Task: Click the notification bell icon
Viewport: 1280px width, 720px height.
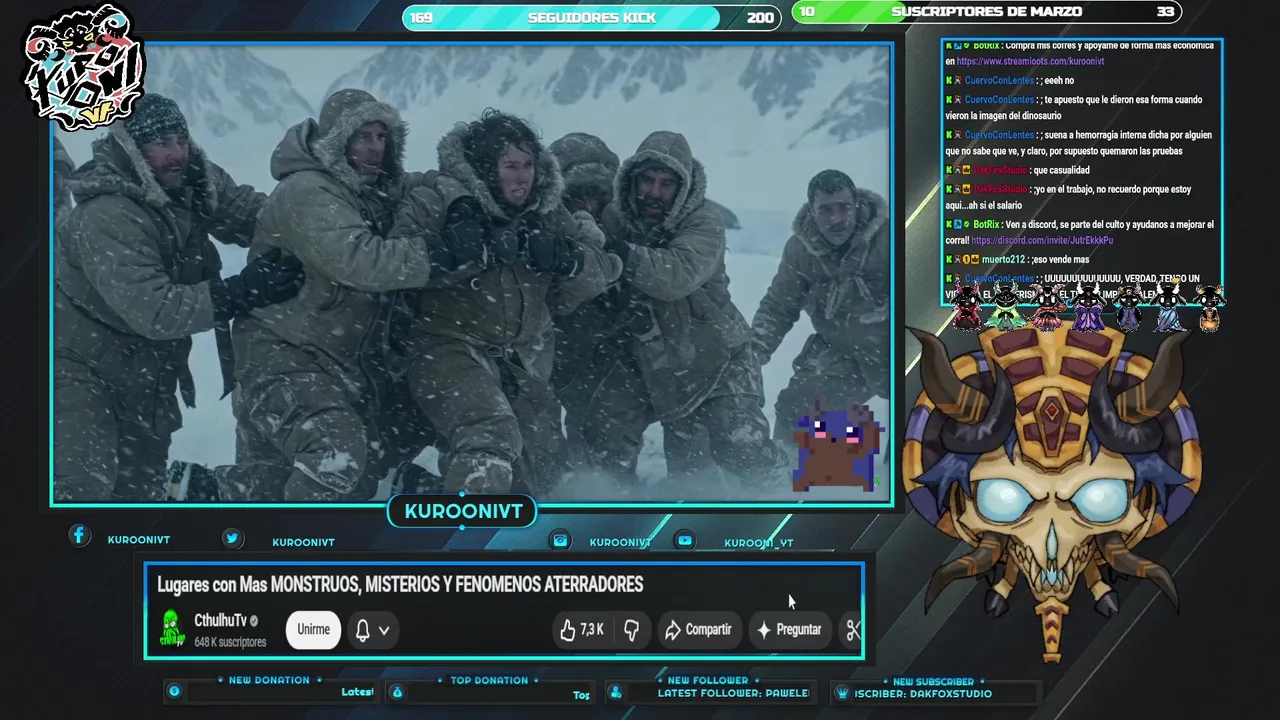Action: click(363, 630)
